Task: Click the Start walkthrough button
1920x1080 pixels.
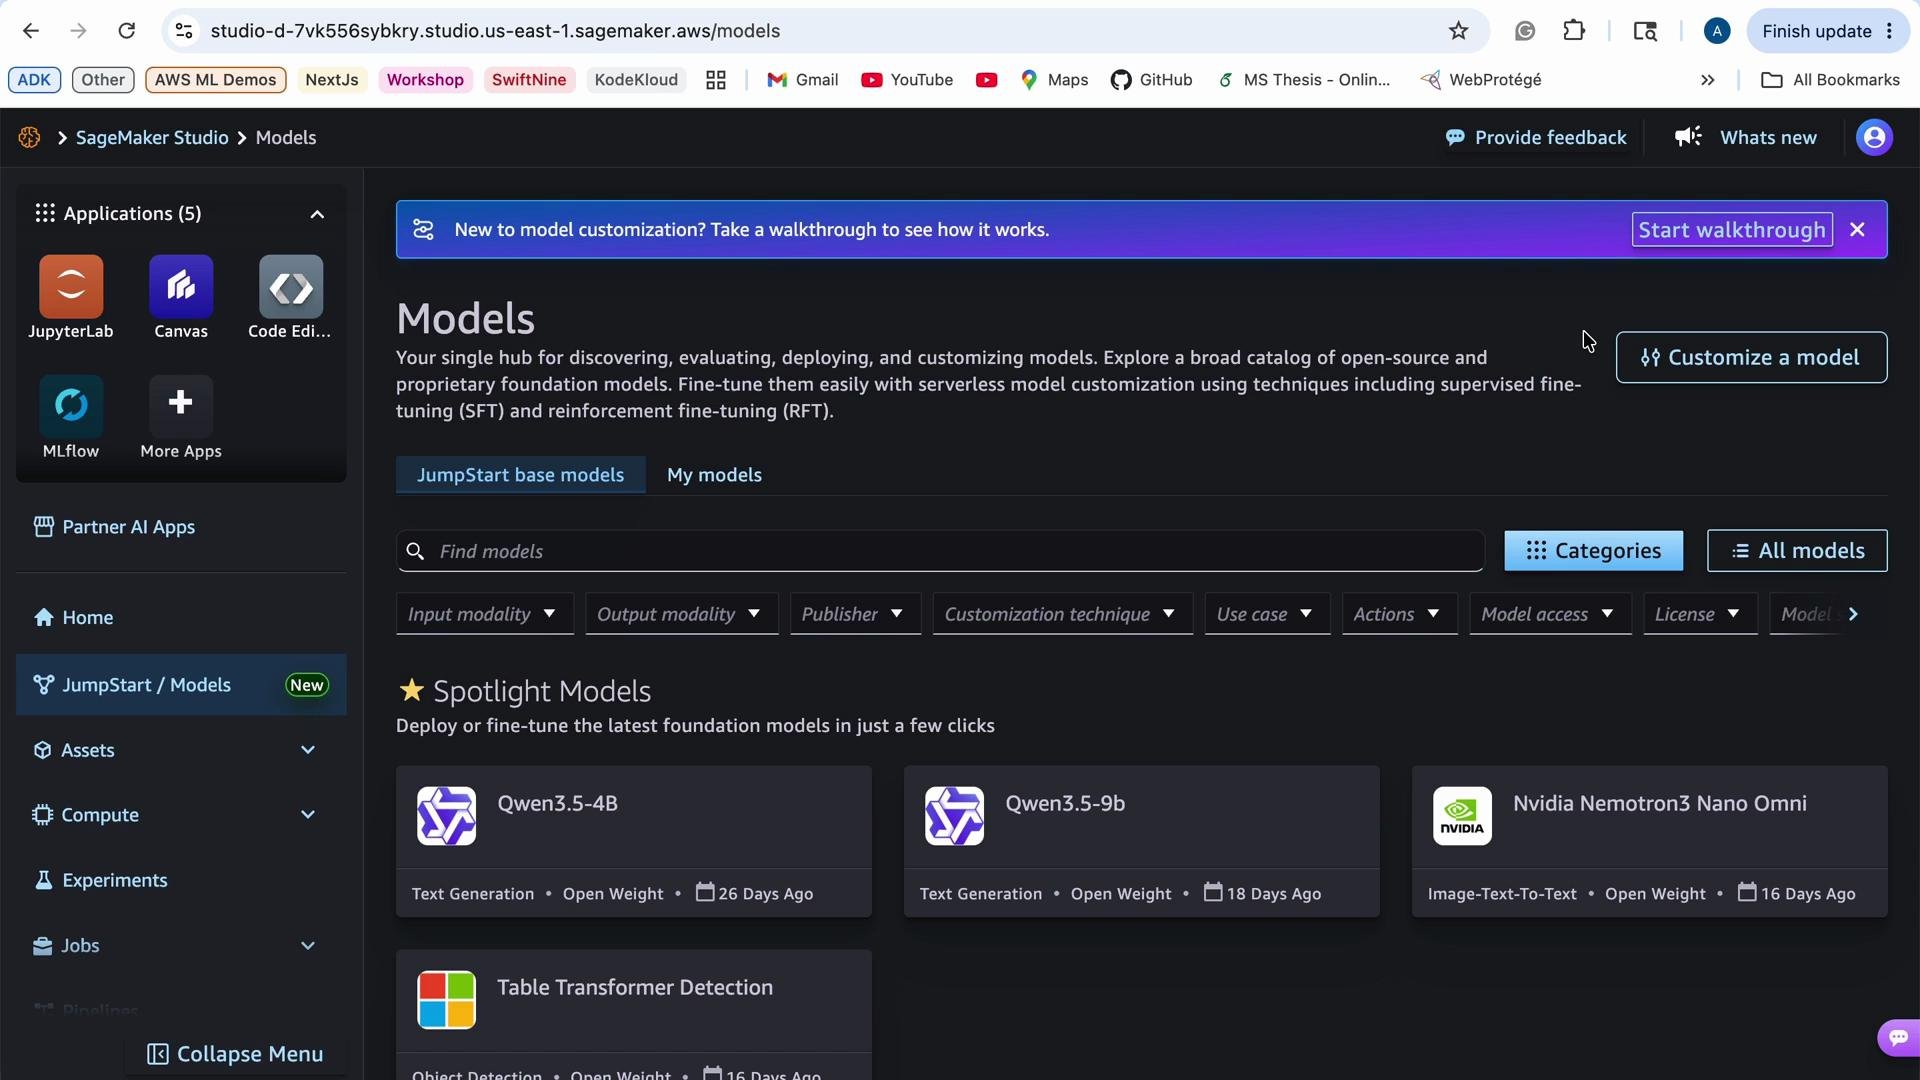Action: point(1732,230)
